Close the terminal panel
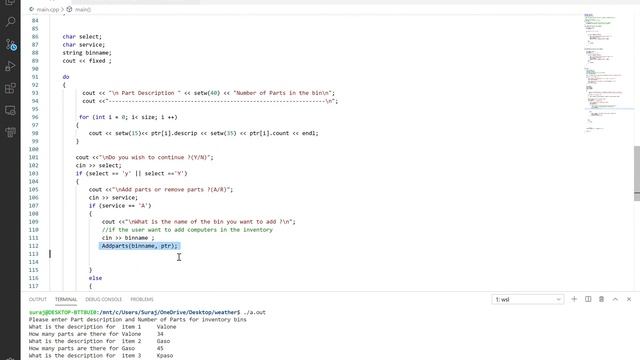This screenshot has height=360, width=640. [629, 299]
